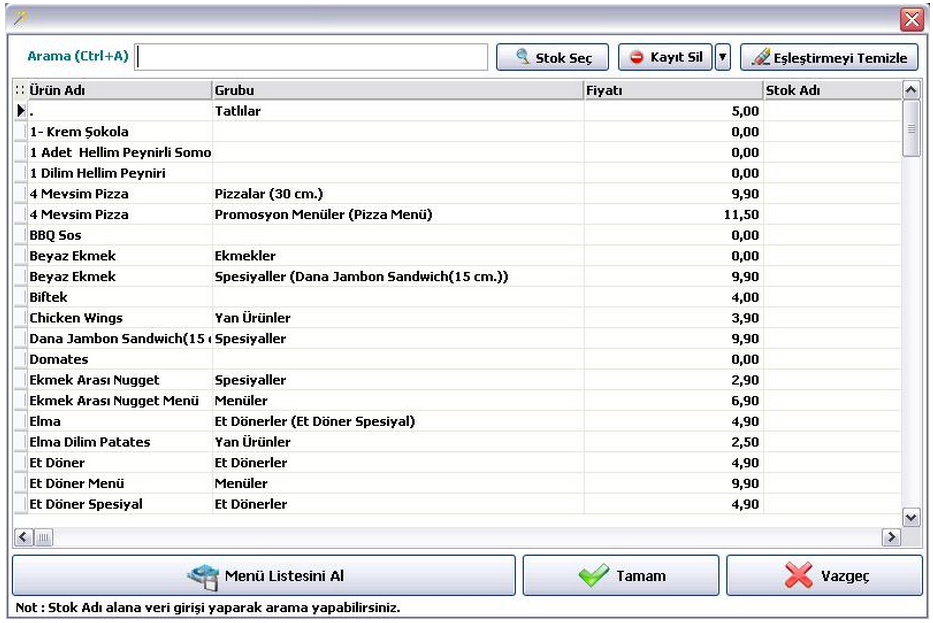Viewport: 933px width, 623px height.
Task: Sort by Stok Adı column header
Action: [x=832, y=90]
